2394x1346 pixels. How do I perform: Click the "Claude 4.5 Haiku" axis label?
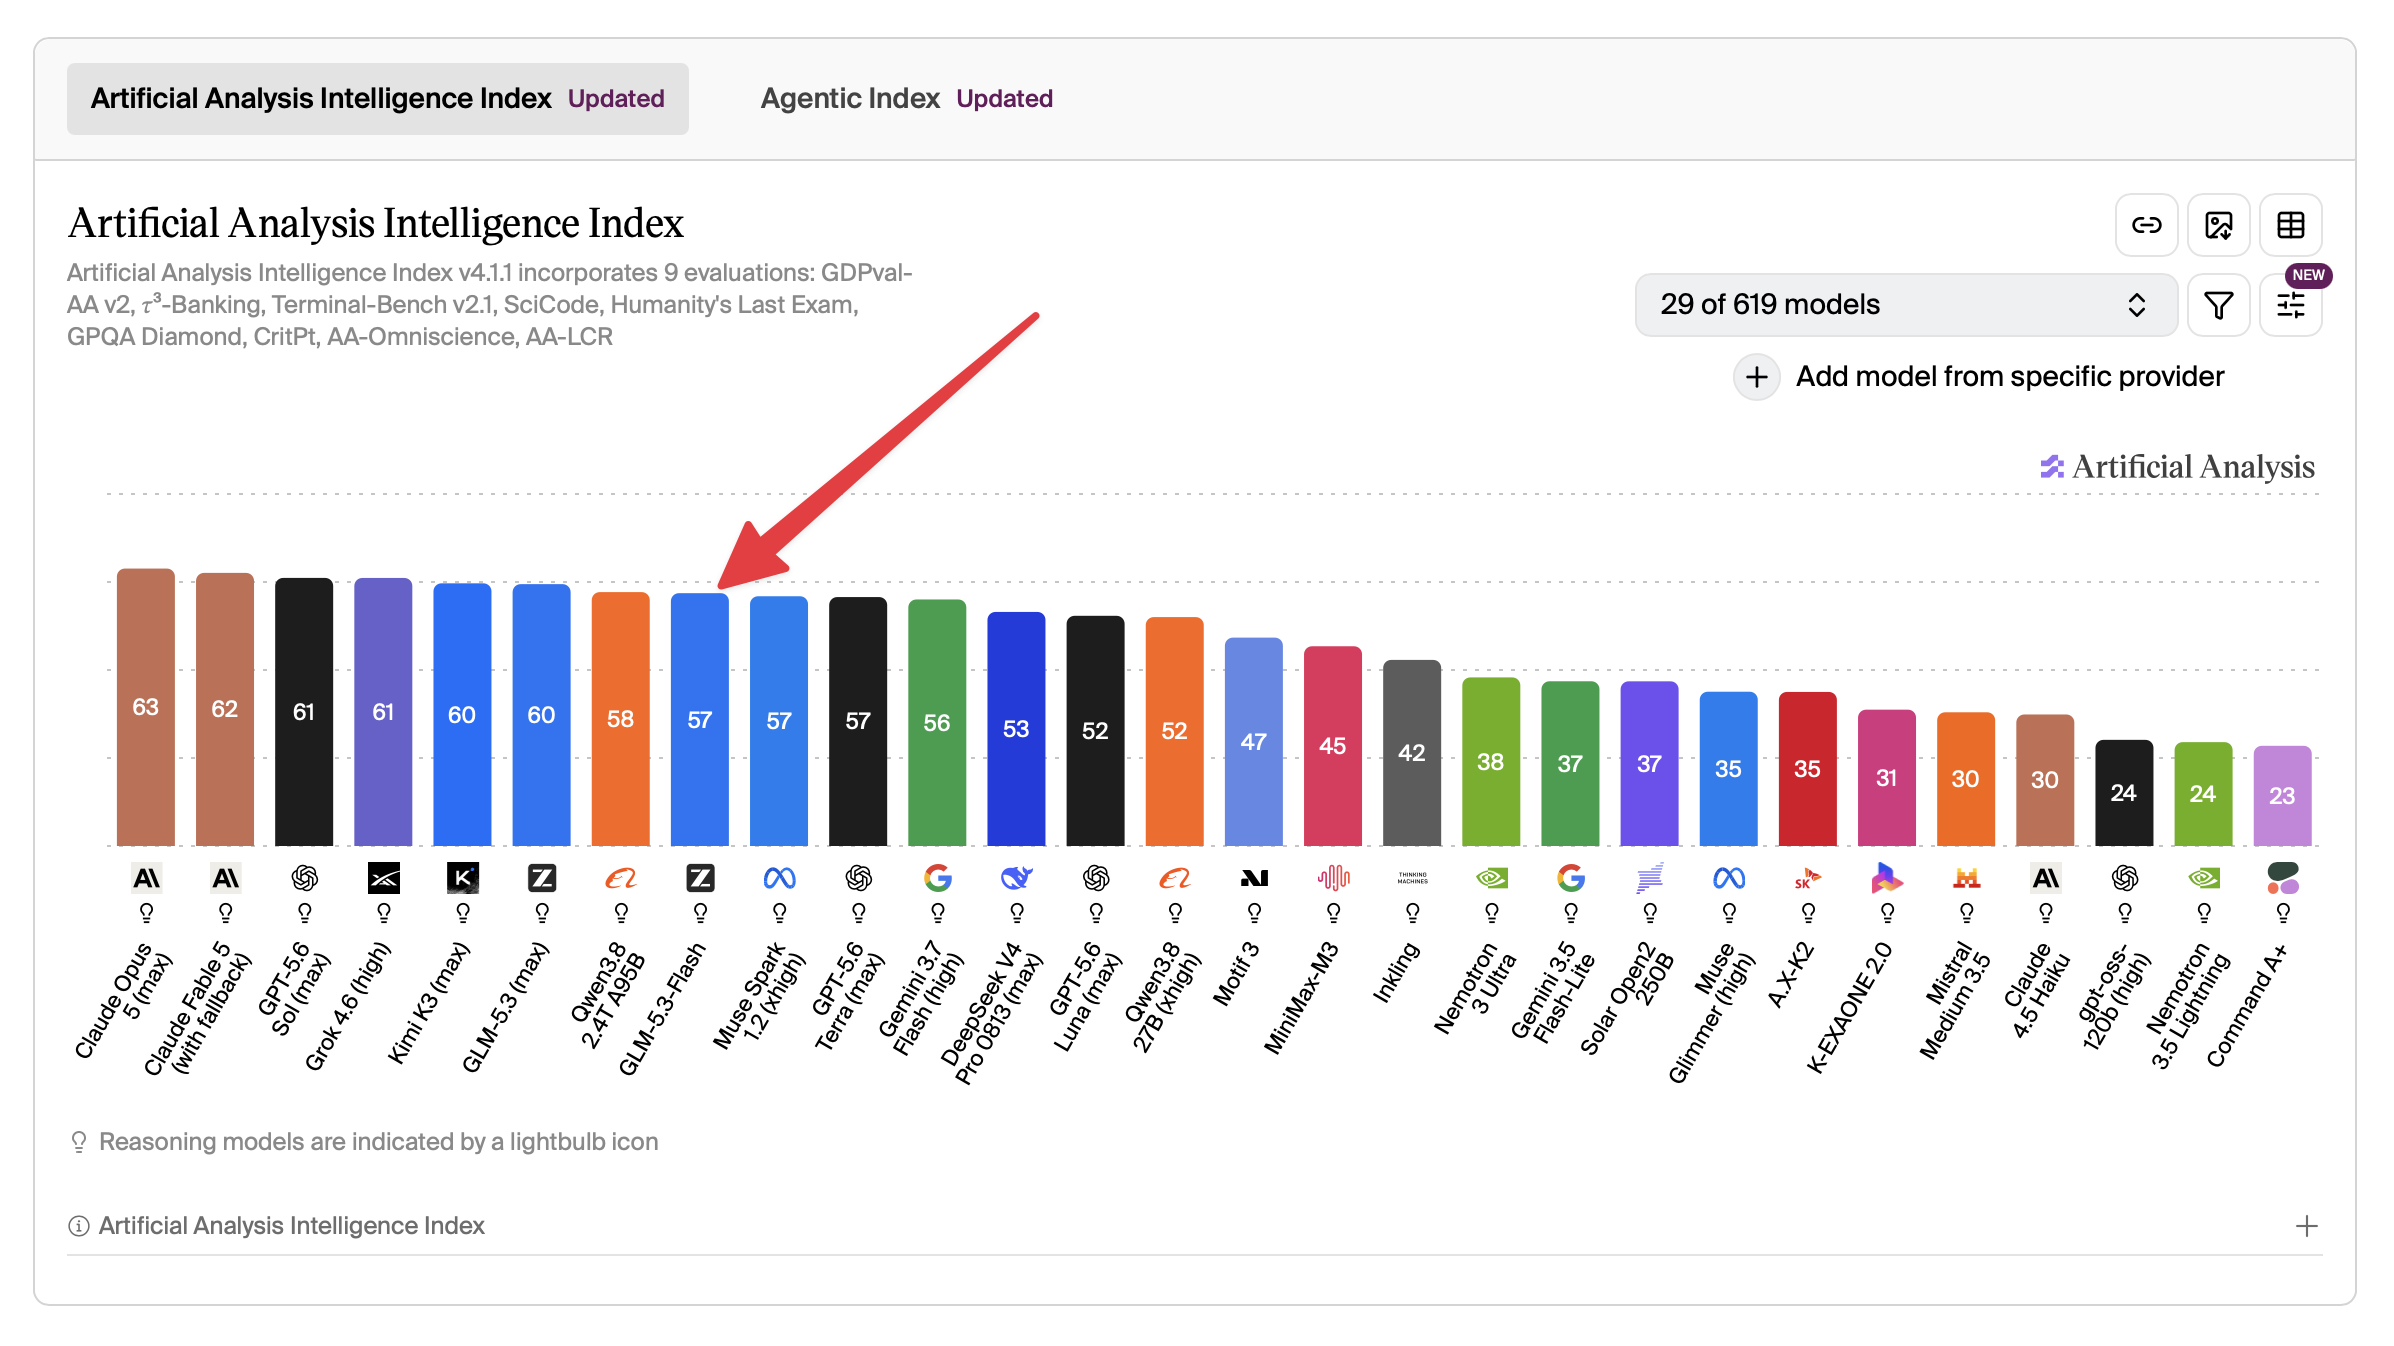tap(2036, 990)
